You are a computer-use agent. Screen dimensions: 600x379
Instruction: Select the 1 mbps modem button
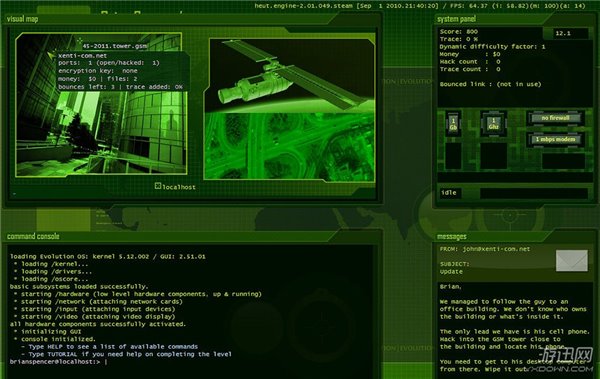point(556,139)
